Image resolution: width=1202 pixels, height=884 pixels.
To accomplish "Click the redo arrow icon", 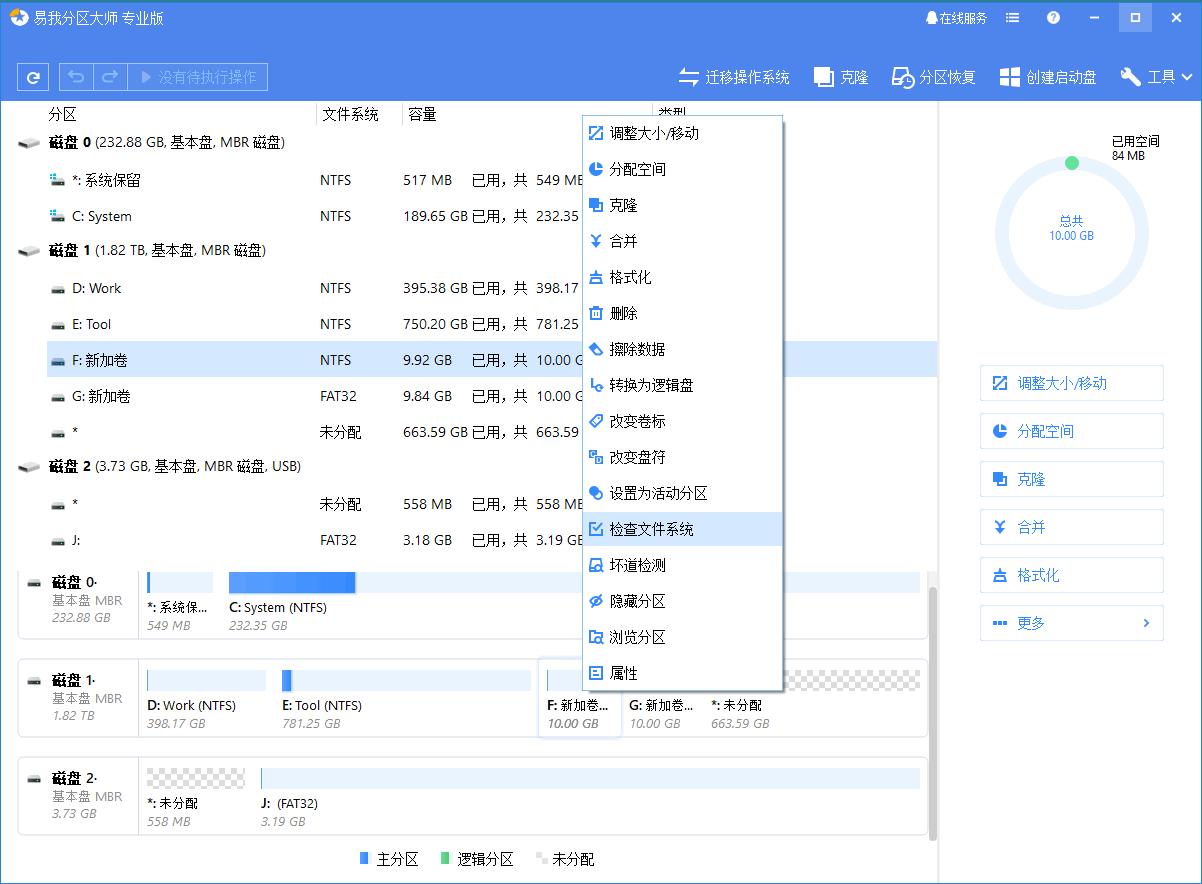I will click(x=108, y=76).
